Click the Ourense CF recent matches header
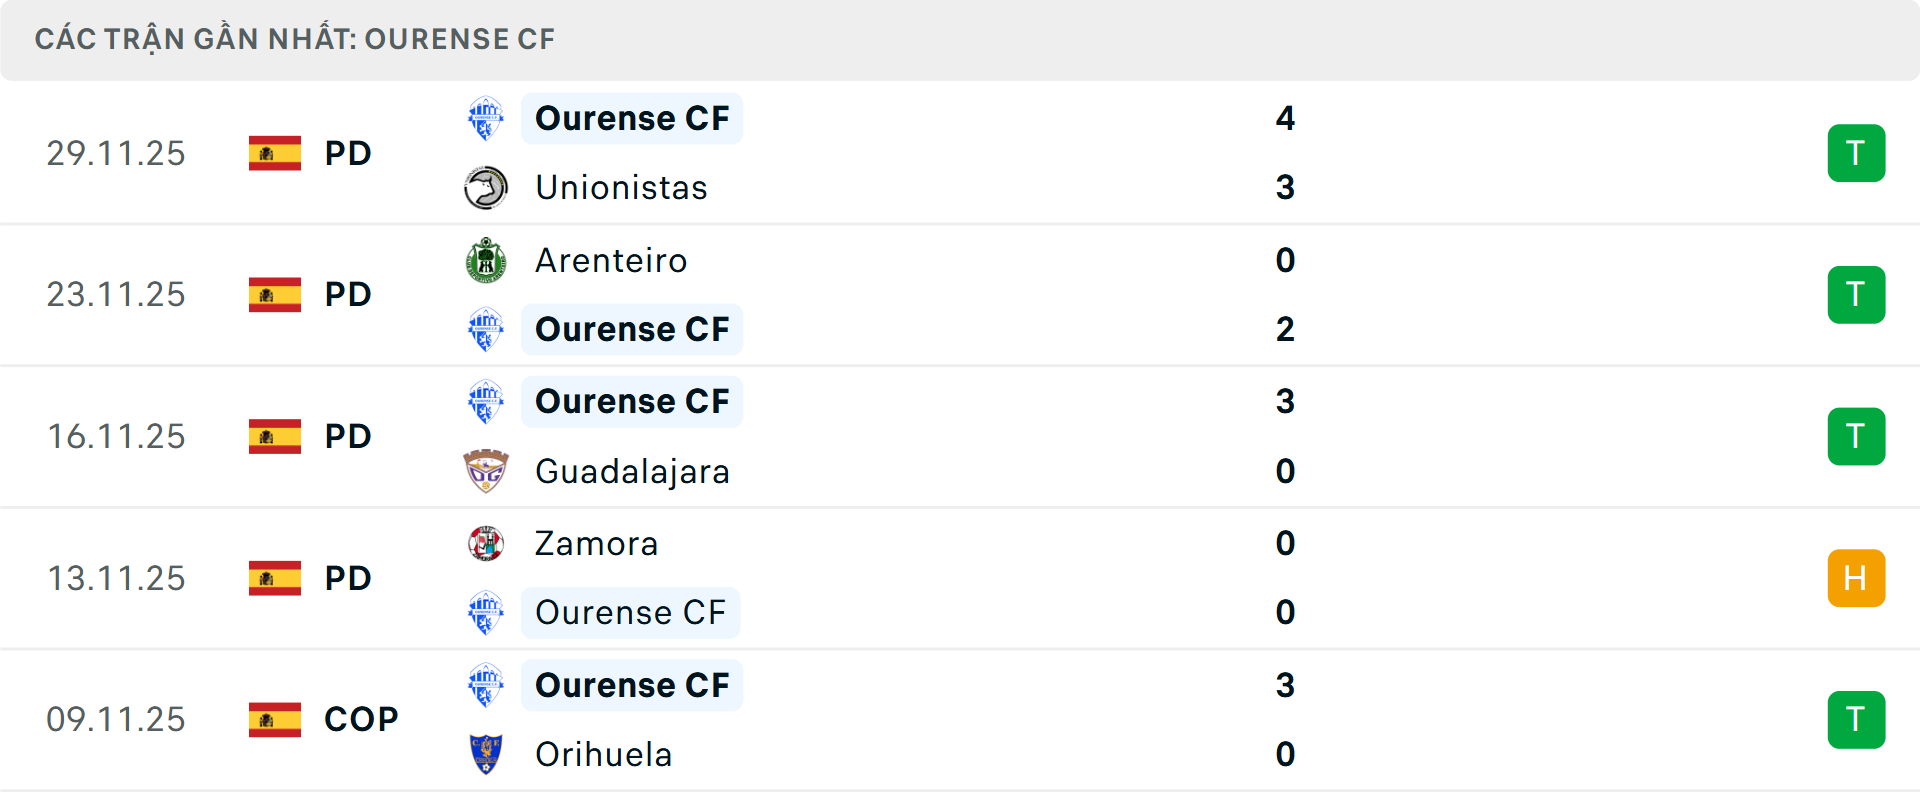 pyautogui.click(x=295, y=39)
